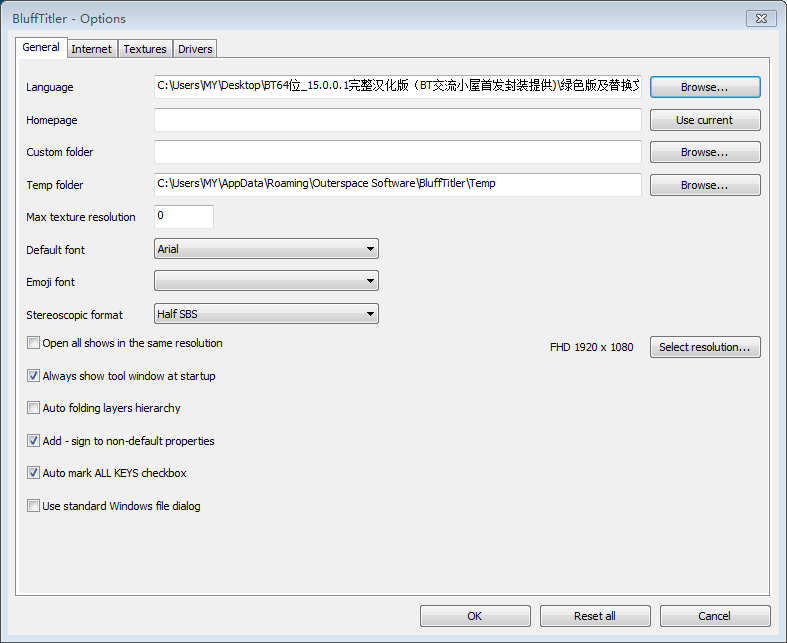Select the Drivers tab
This screenshot has width=787, height=643.
[195, 49]
